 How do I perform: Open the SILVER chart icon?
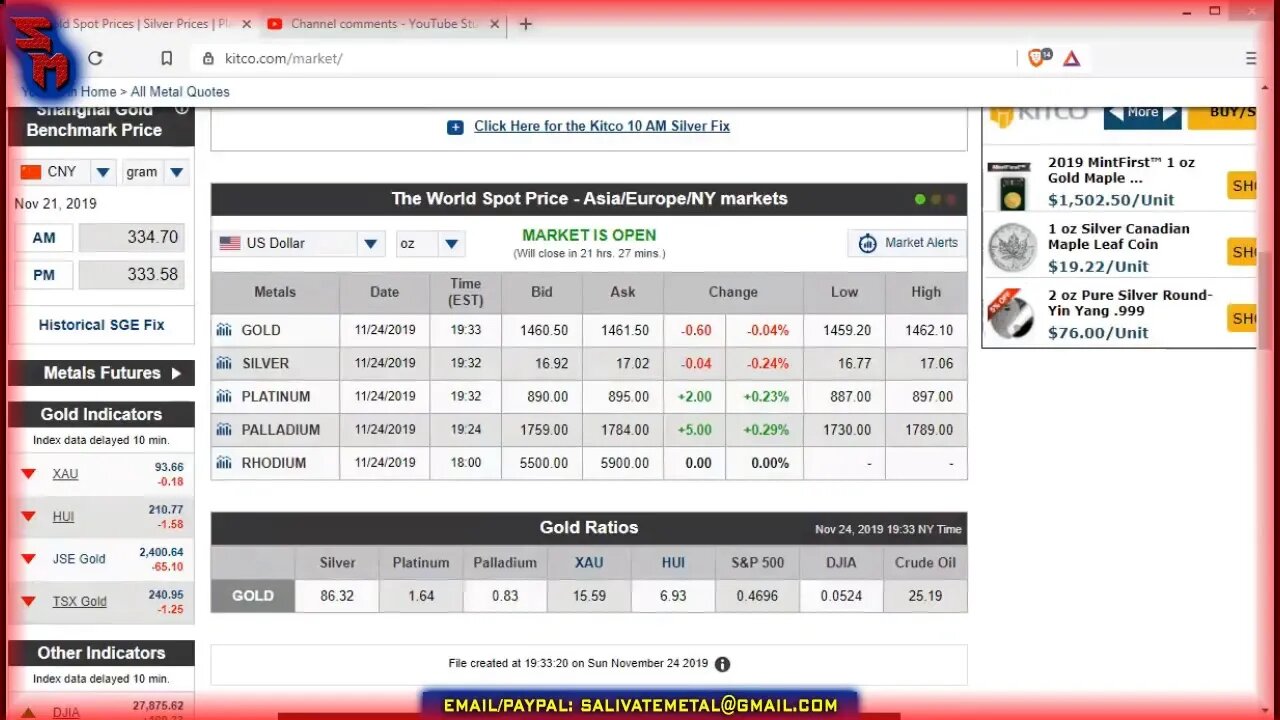pyautogui.click(x=224, y=363)
